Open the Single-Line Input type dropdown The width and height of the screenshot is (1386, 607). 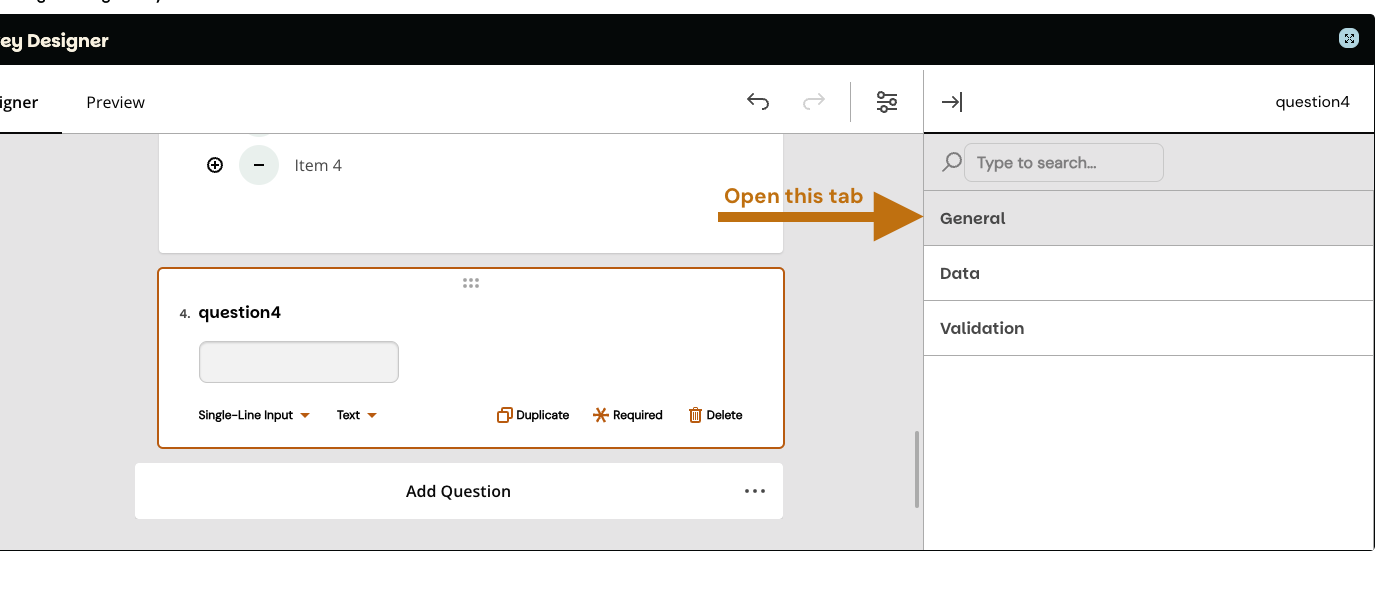click(x=254, y=415)
